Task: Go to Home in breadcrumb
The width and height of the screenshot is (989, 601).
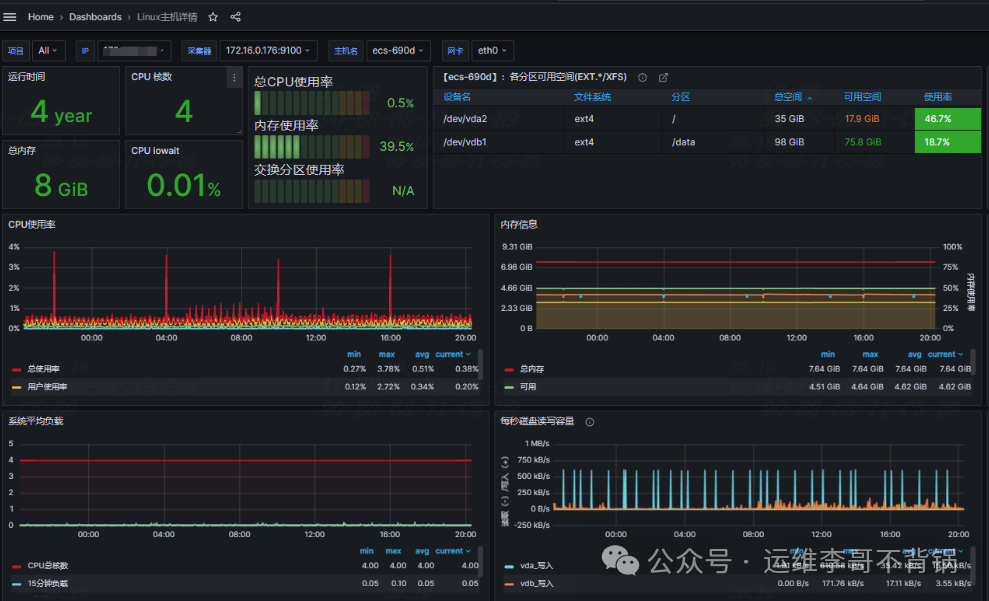Action: (x=41, y=17)
